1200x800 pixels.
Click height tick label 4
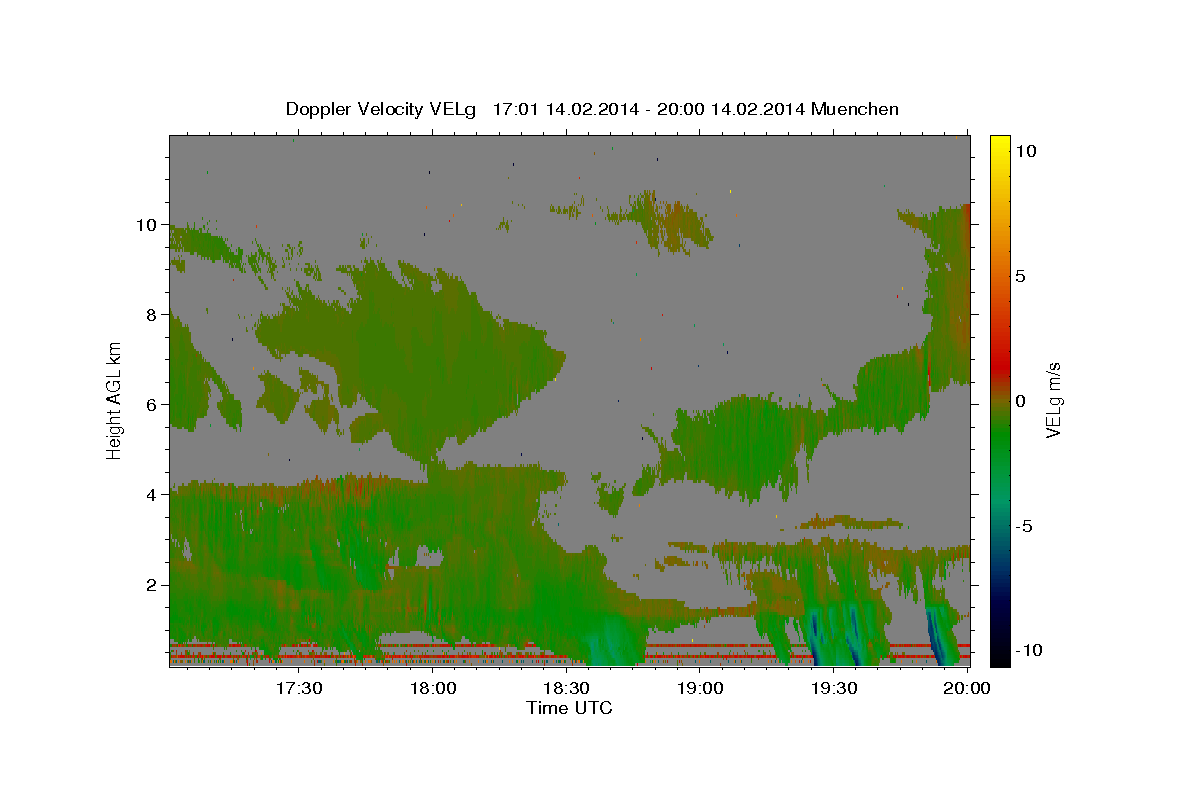pos(152,494)
